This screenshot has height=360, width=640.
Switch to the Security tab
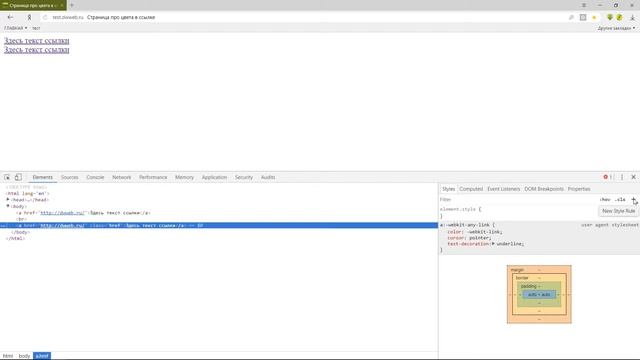244,177
